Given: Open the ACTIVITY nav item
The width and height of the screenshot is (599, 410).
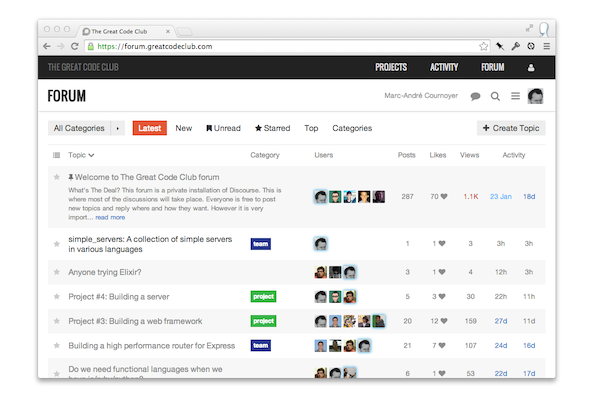Looking at the screenshot, I should tap(444, 67).
